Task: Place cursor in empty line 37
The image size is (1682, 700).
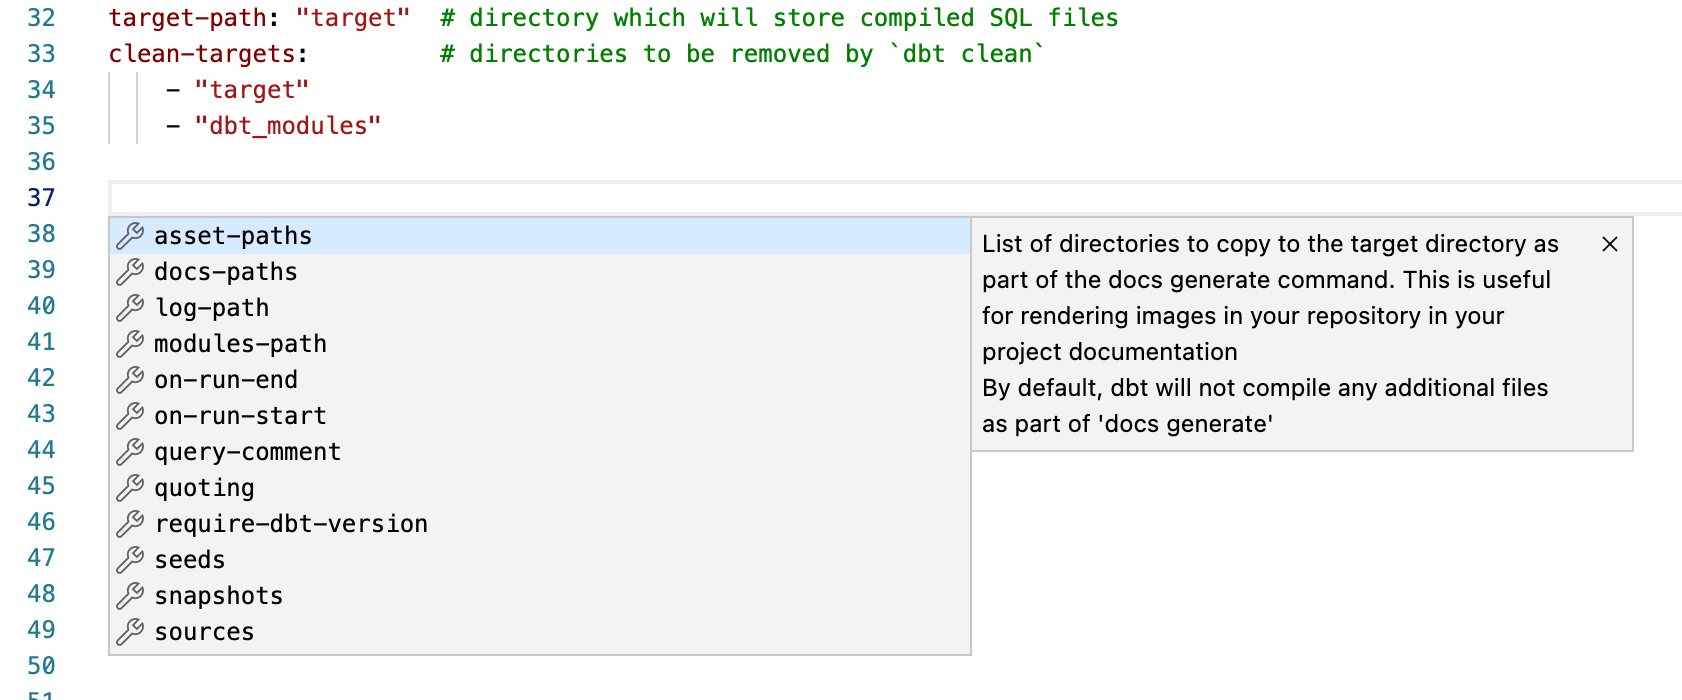Action: pyautogui.click(x=895, y=198)
